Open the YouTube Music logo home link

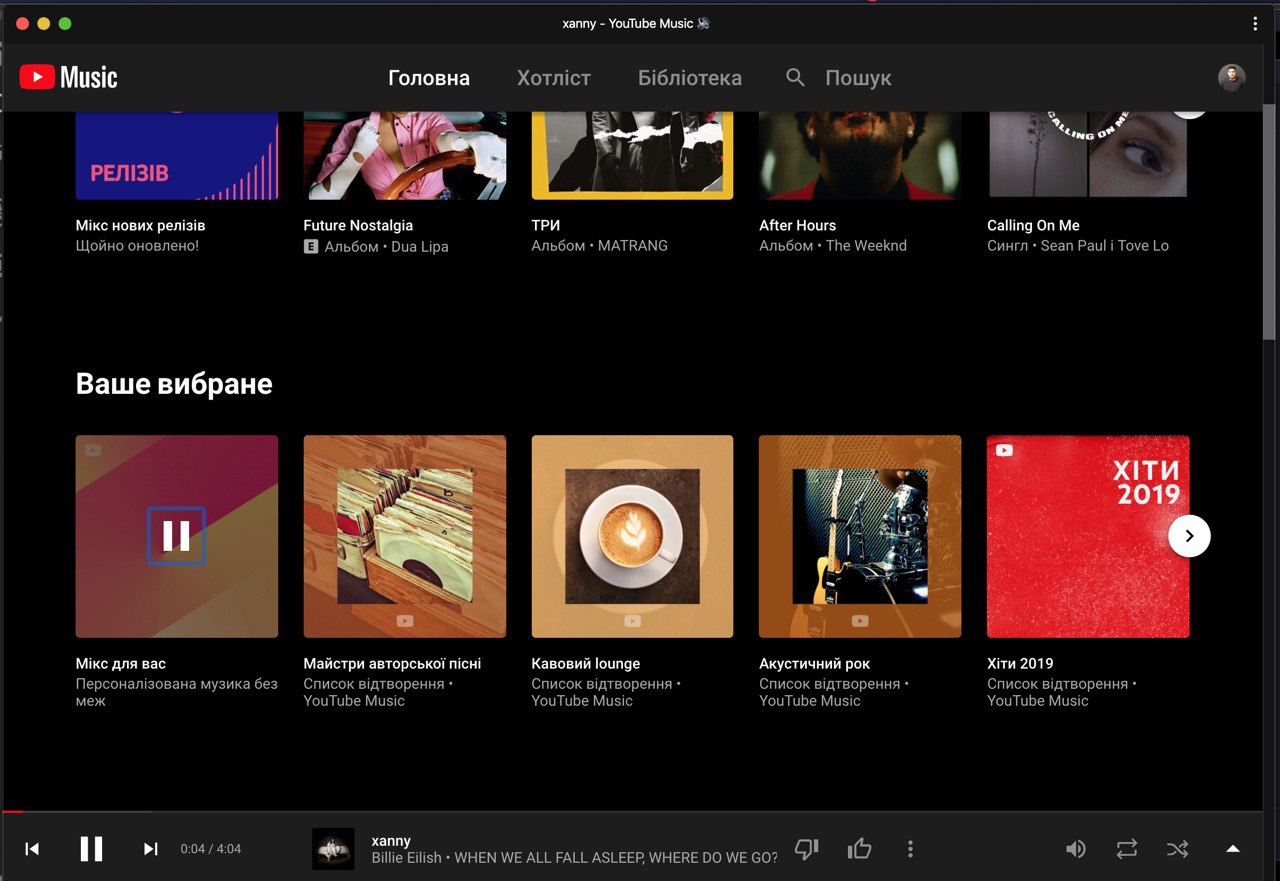[x=68, y=77]
